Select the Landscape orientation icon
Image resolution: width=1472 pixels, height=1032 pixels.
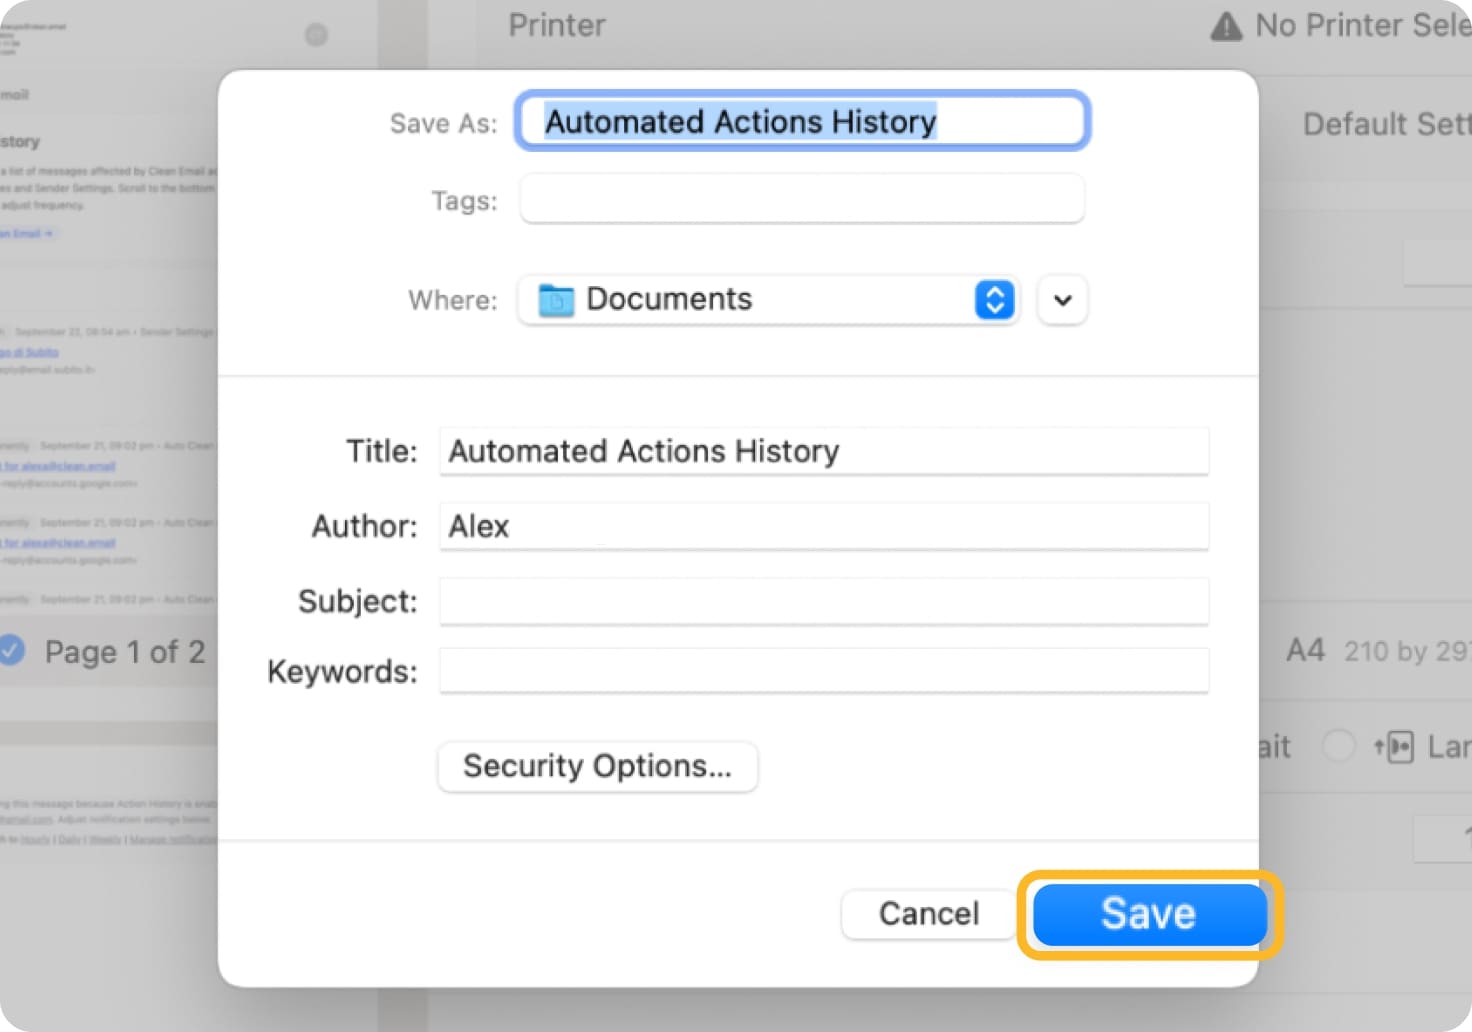pos(1400,747)
